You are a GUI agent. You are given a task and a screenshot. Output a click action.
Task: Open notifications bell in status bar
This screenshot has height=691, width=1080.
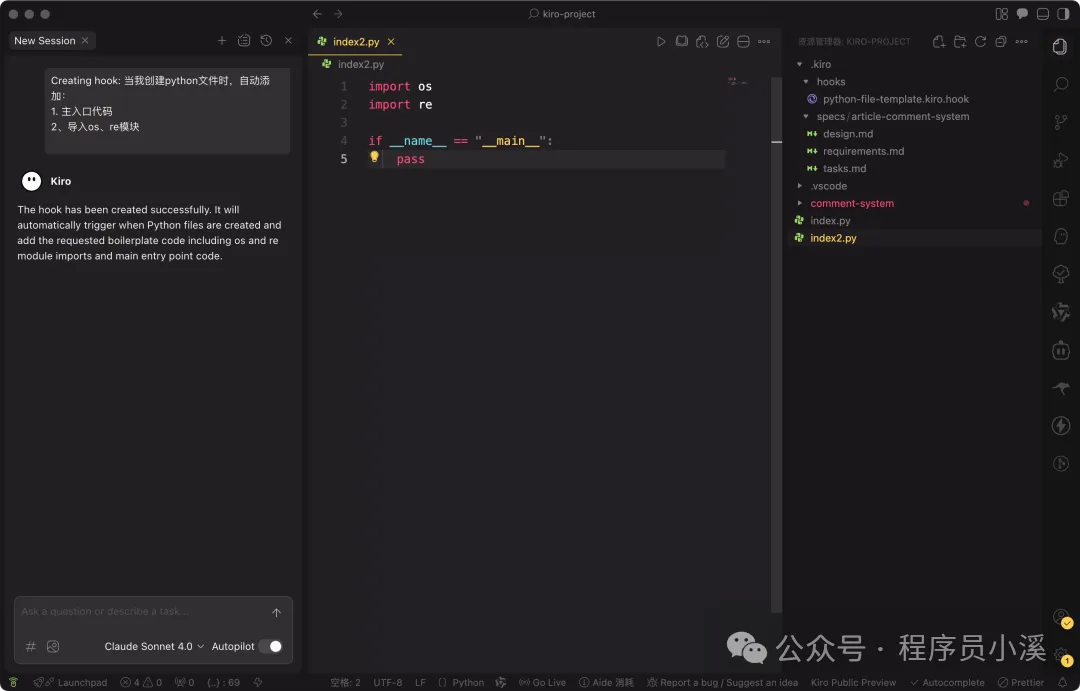(1062, 682)
